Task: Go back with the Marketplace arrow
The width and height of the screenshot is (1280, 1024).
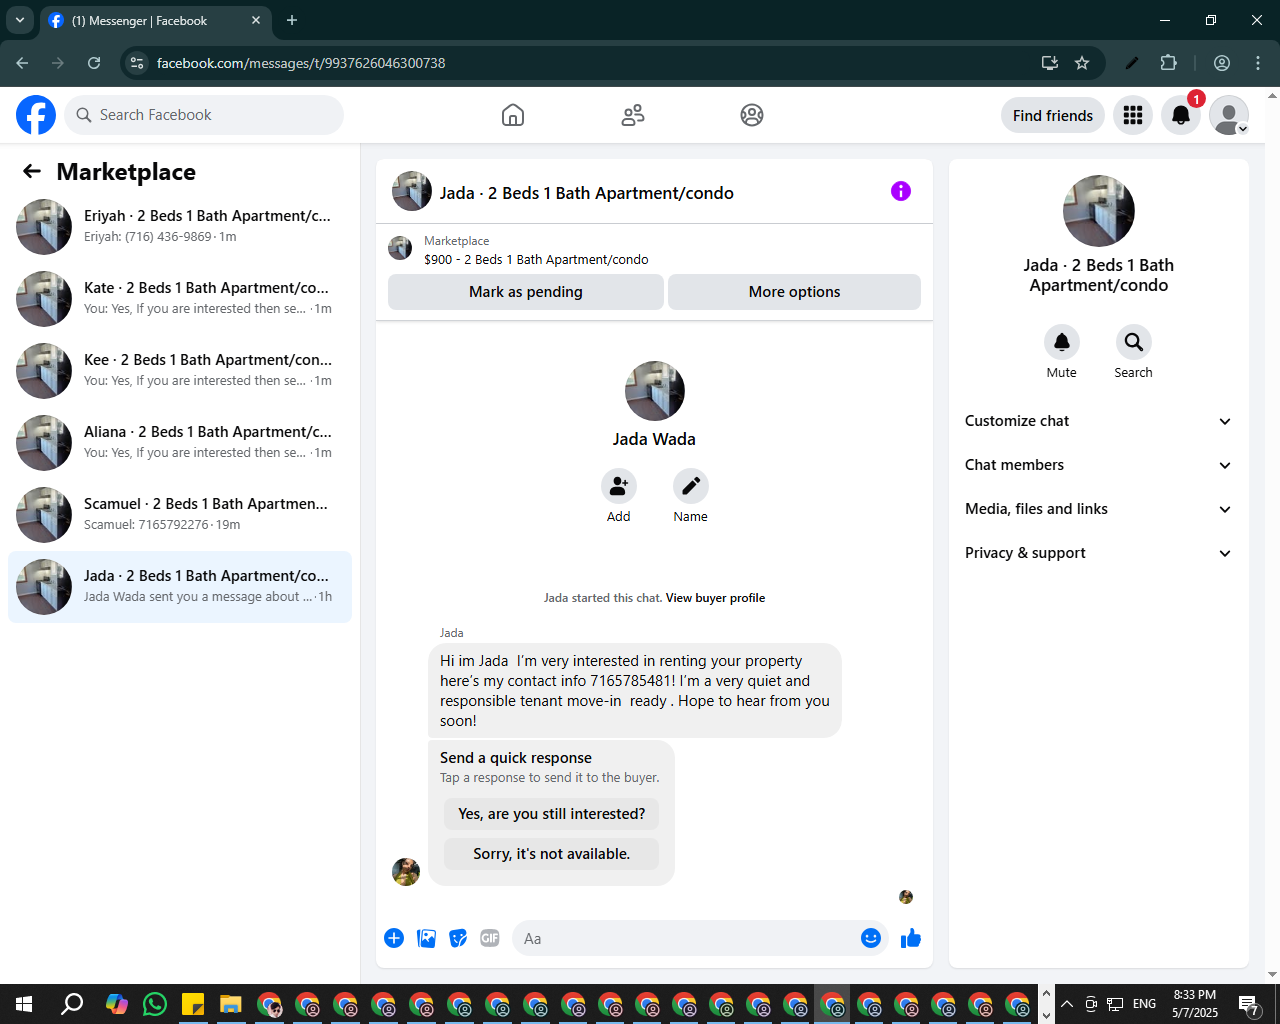Action: pyautogui.click(x=32, y=171)
